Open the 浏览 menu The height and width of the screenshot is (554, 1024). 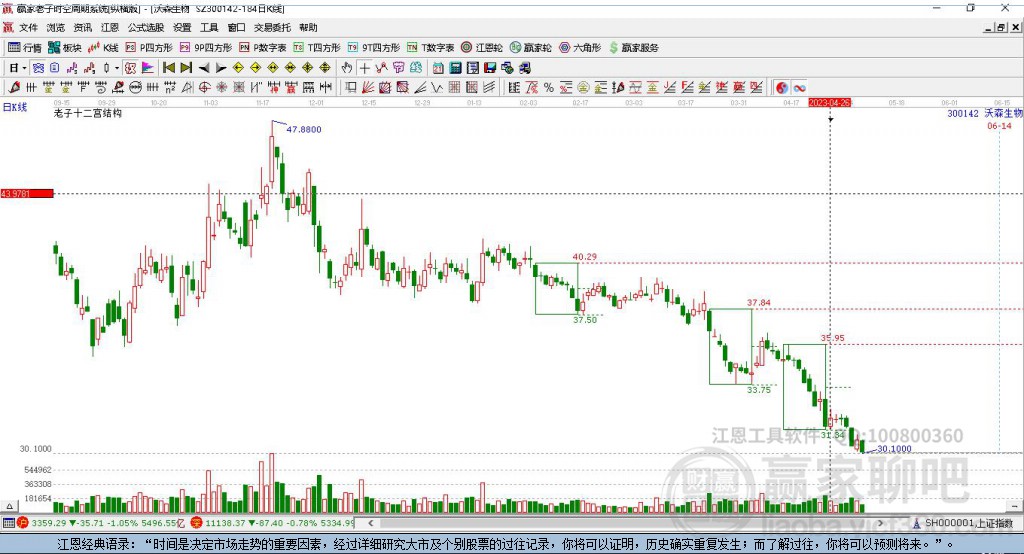pos(56,27)
